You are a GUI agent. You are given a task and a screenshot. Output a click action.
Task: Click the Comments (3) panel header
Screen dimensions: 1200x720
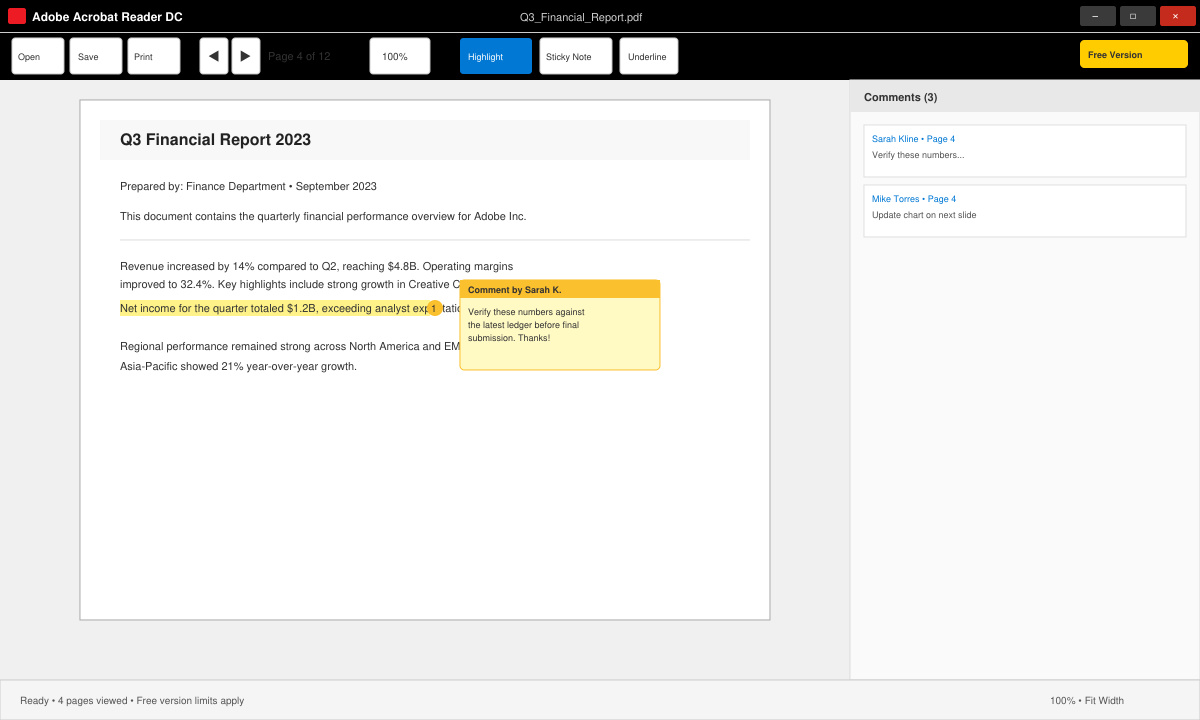click(x=1025, y=96)
